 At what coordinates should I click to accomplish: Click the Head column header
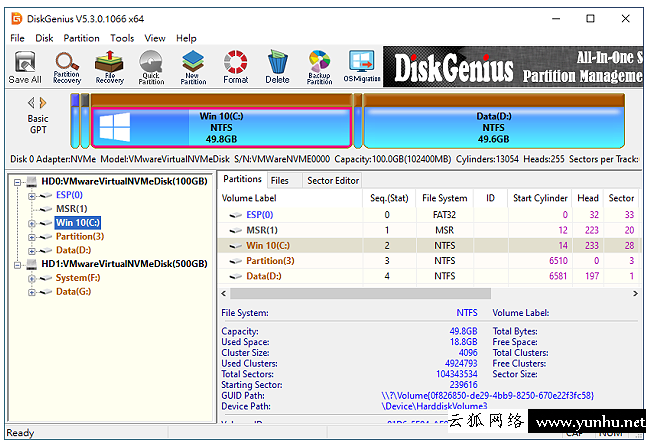[x=588, y=198]
